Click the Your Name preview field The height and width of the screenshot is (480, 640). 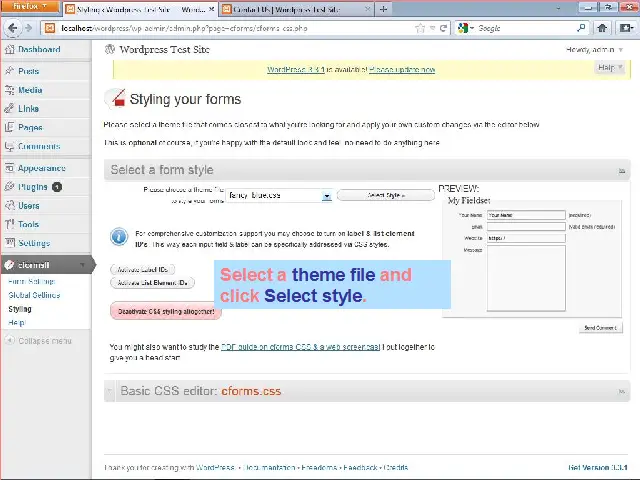click(x=526, y=215)
